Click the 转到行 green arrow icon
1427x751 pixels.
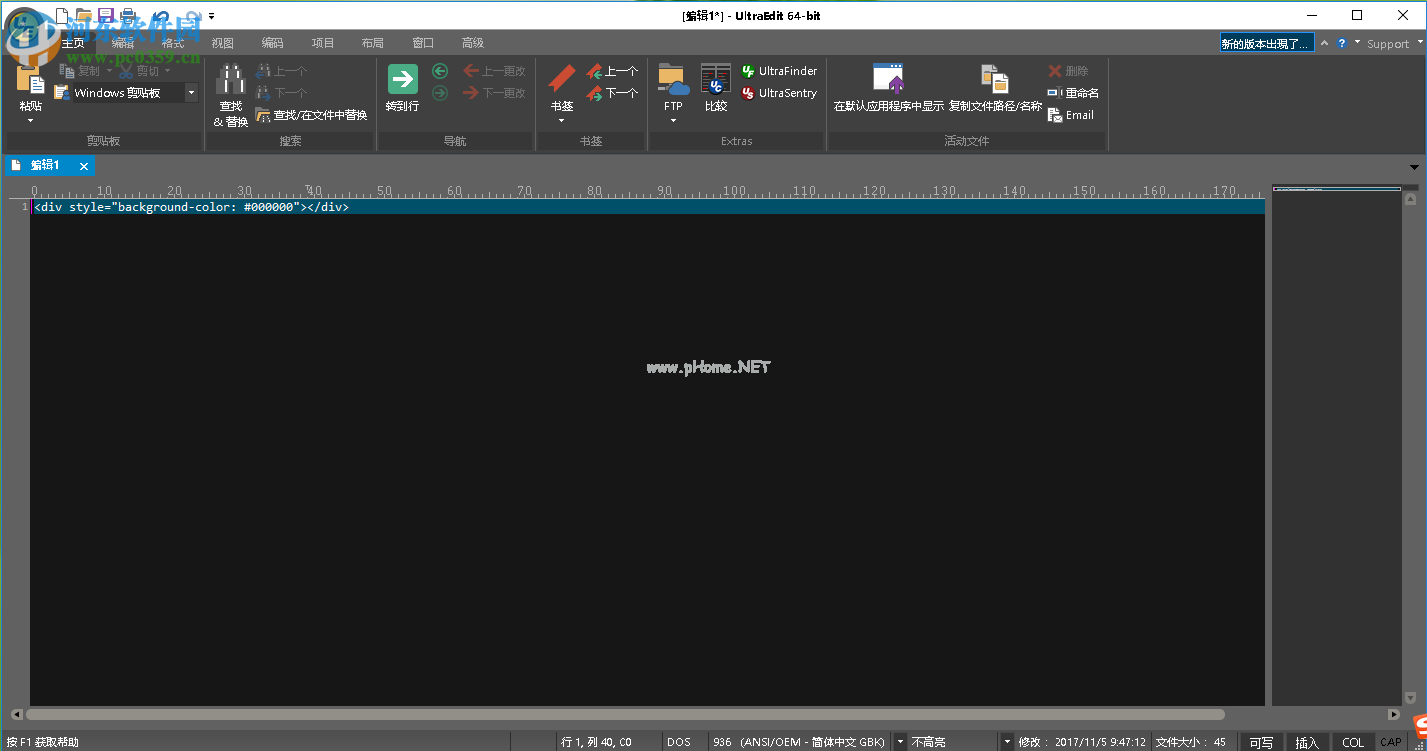click(402, 80)
